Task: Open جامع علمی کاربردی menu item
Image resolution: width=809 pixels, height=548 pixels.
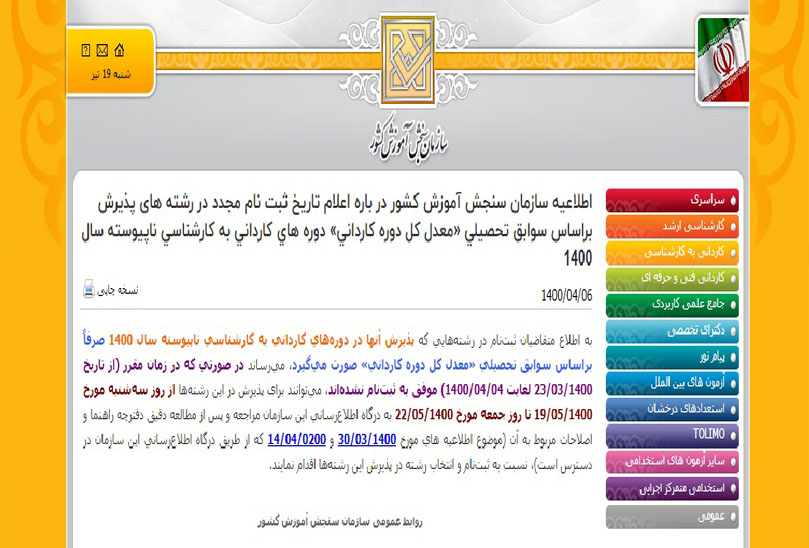Action: [672, 305]
